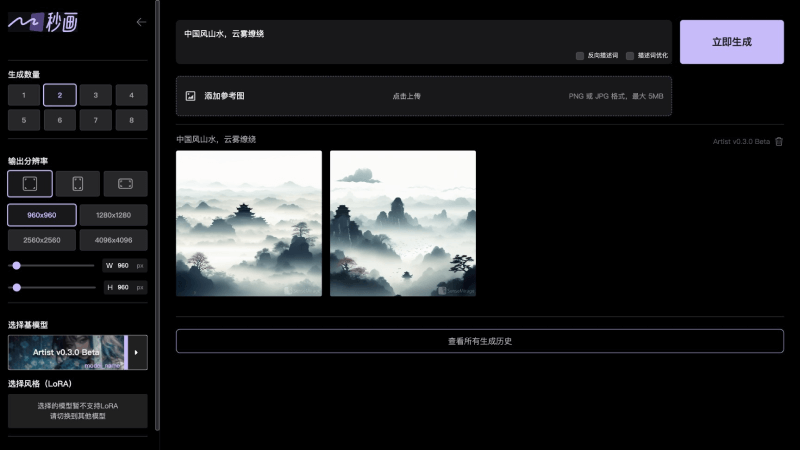Screen dimensions: 800x450
Task: Select the portrait aspect ratio icon
Action: pyautogui.click(x=78, y=184)
